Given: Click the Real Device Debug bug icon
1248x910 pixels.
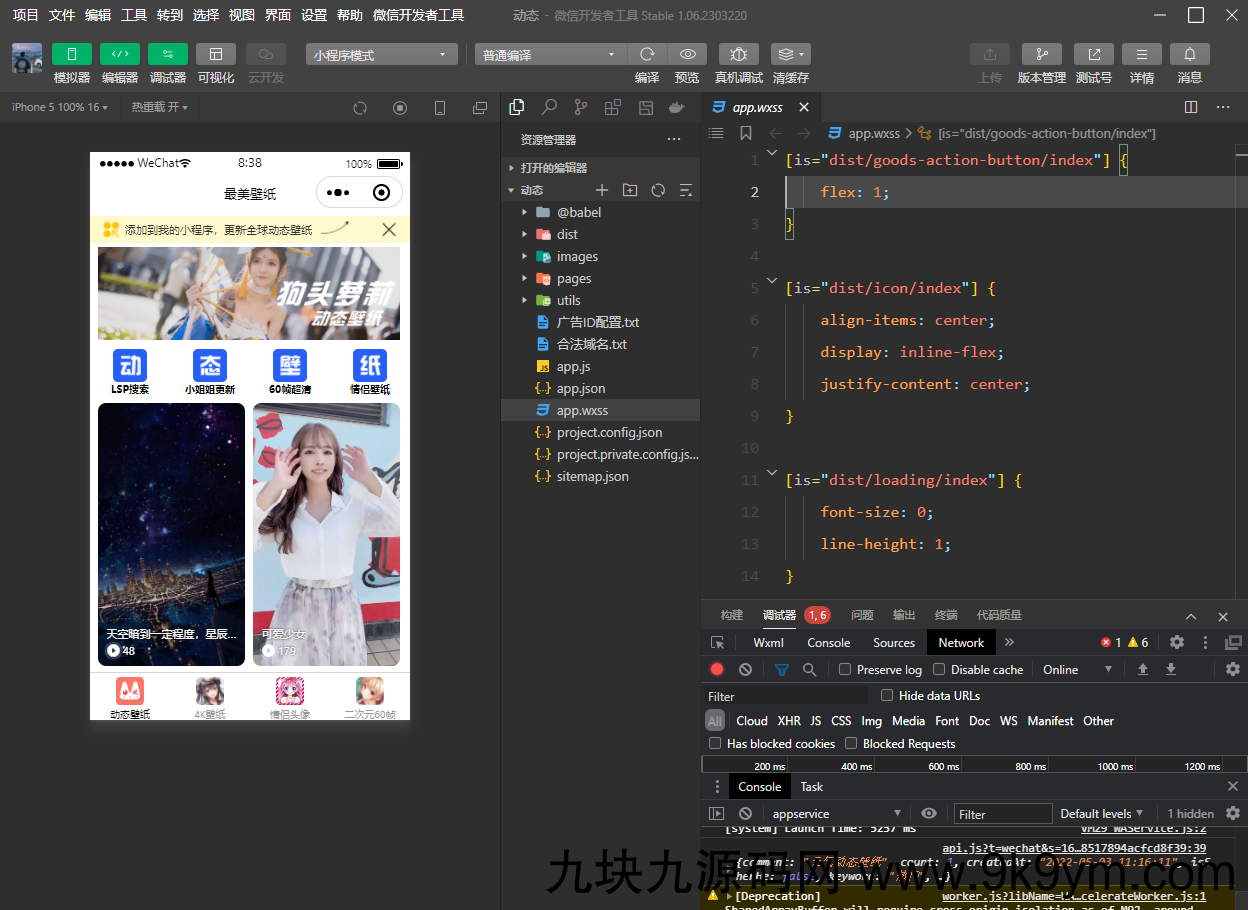Looking at the screenshot, I should 738,54.
